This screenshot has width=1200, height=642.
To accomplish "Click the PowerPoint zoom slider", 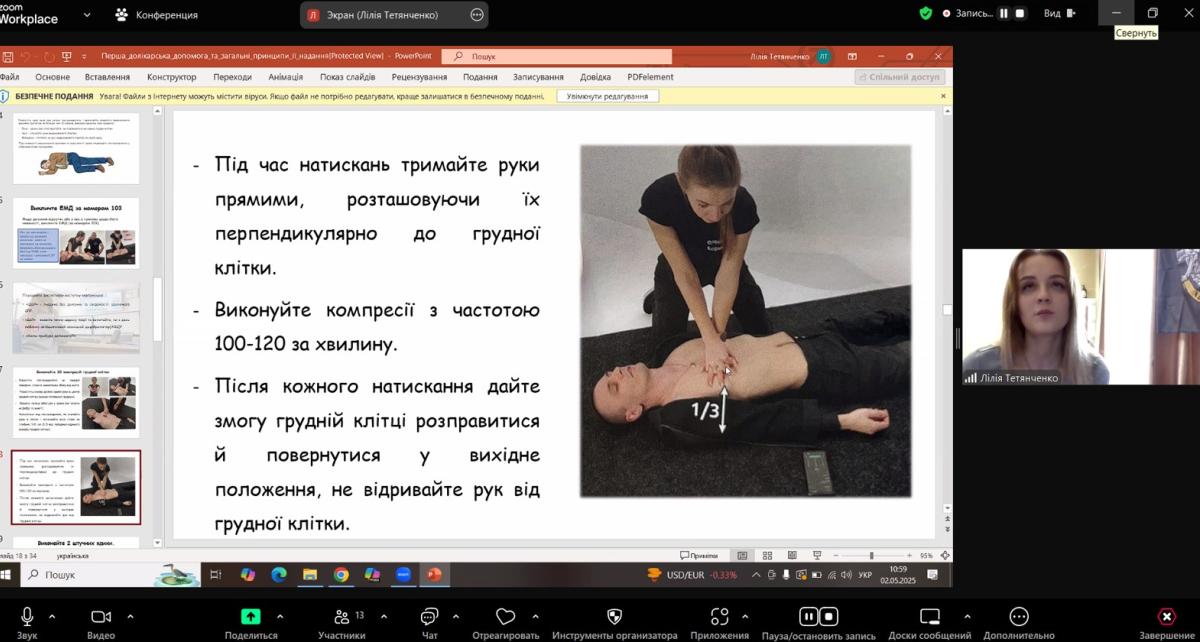I will click(x=871, y=556).
